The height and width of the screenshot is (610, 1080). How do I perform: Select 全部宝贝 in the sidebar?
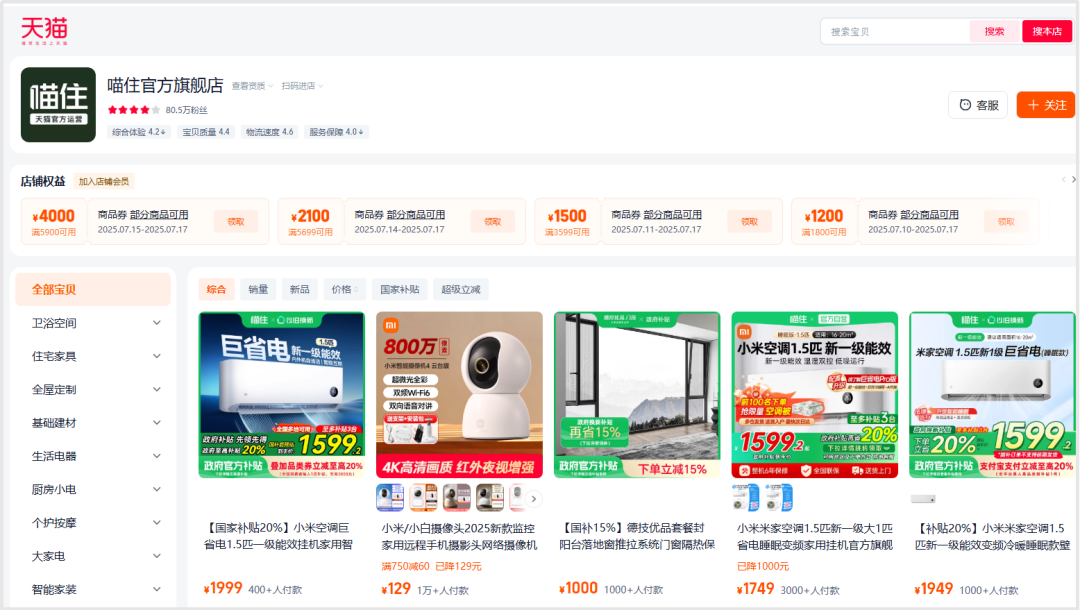(92, 290)
